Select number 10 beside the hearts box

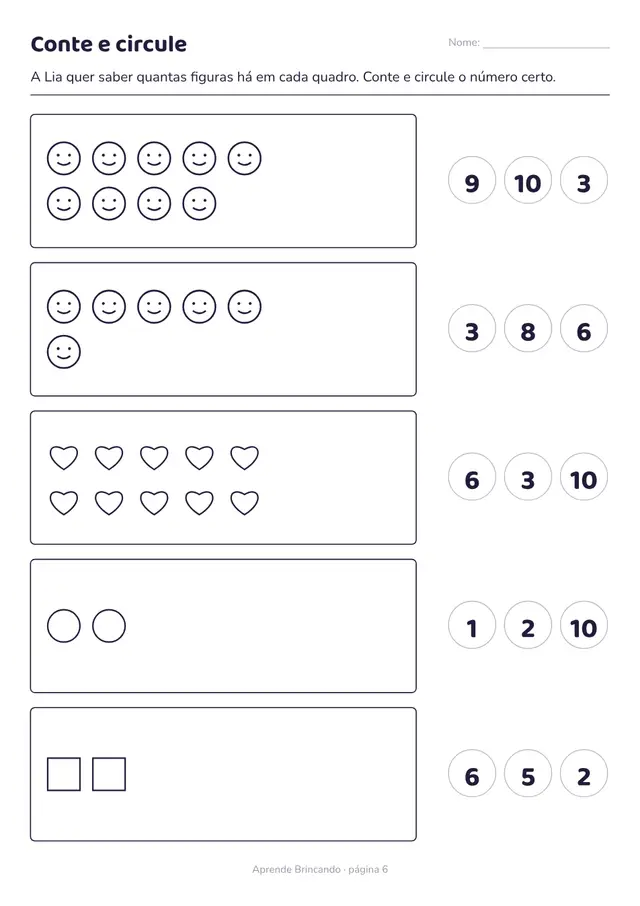[584, 477]
